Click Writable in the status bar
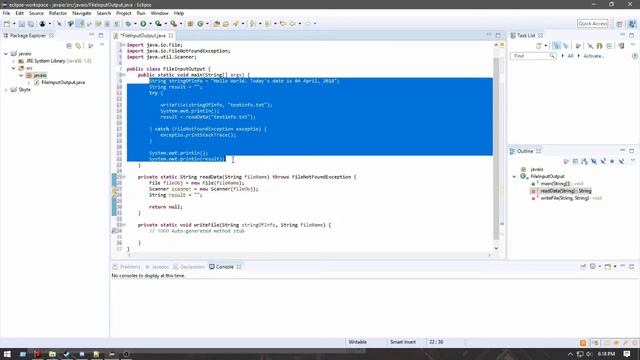 358,342
